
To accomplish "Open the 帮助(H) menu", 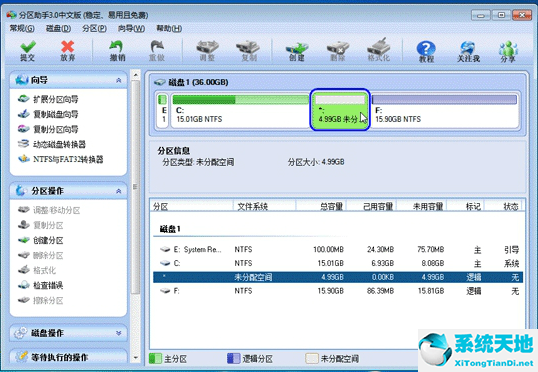I will [x=169, y=28].
